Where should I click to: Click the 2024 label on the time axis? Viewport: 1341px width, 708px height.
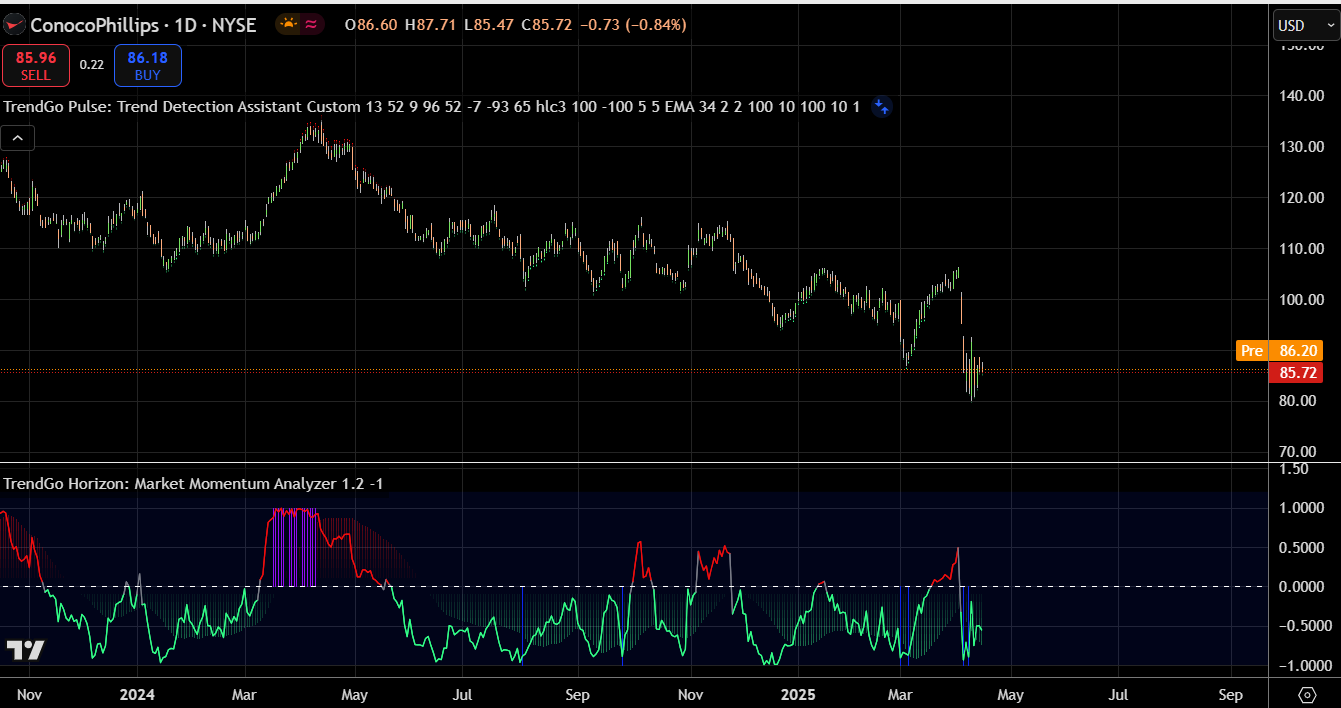pos(135,695)
